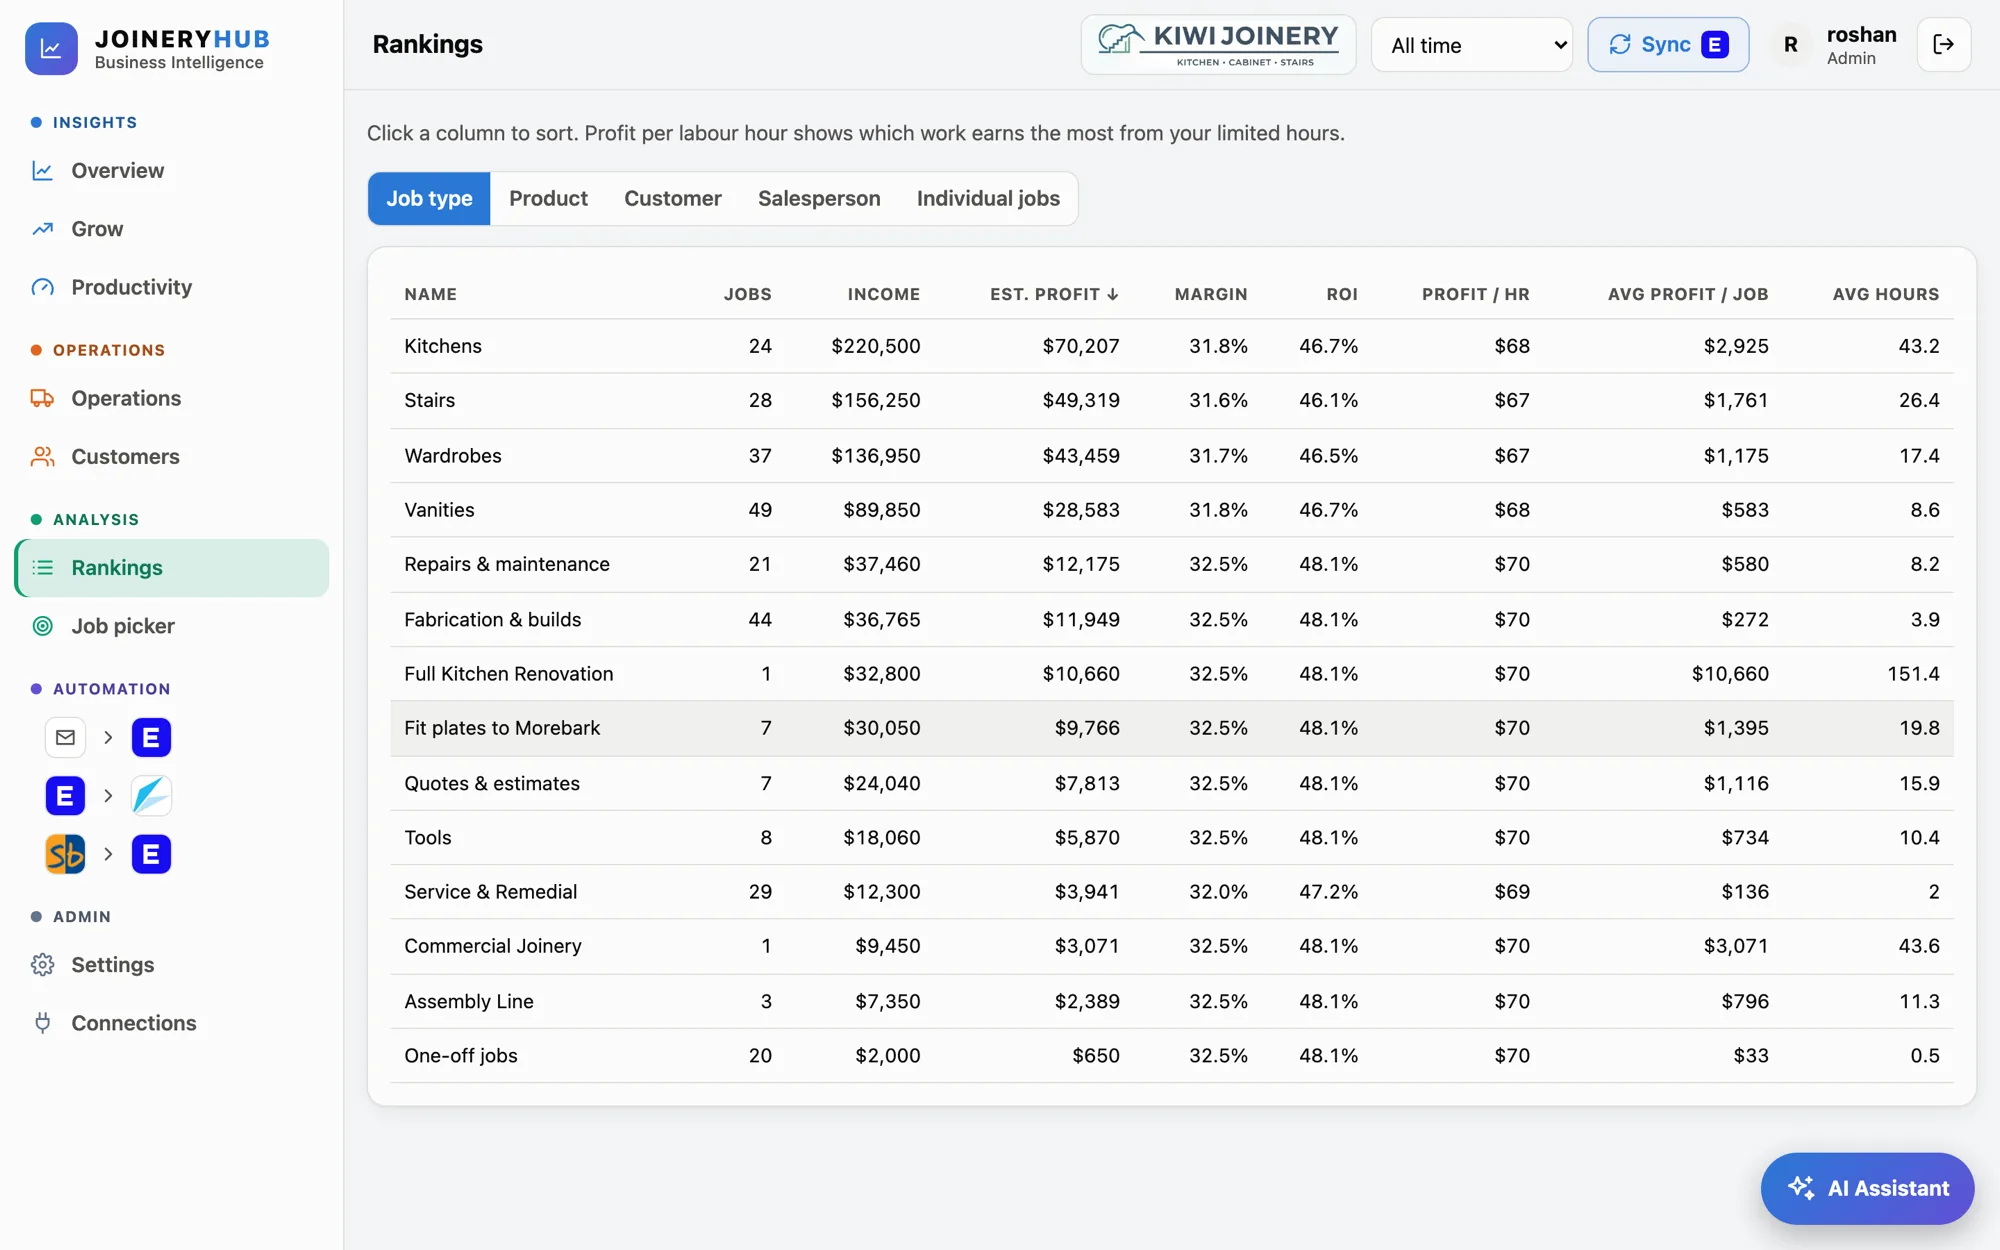Click the JoineryHub chart logo icon
The height and width of the screenshot is (1250, 2000).
pos(51,48)
